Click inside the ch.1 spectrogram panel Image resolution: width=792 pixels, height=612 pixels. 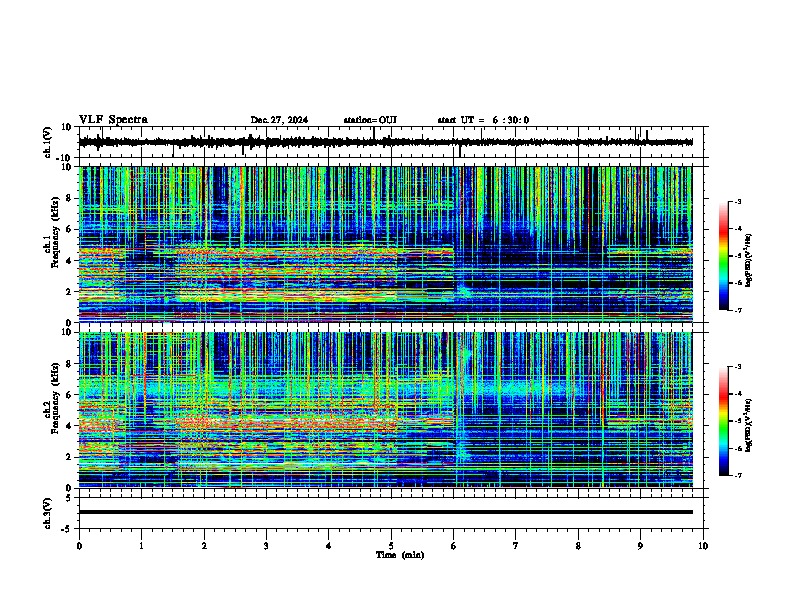[x=385, y=244]
